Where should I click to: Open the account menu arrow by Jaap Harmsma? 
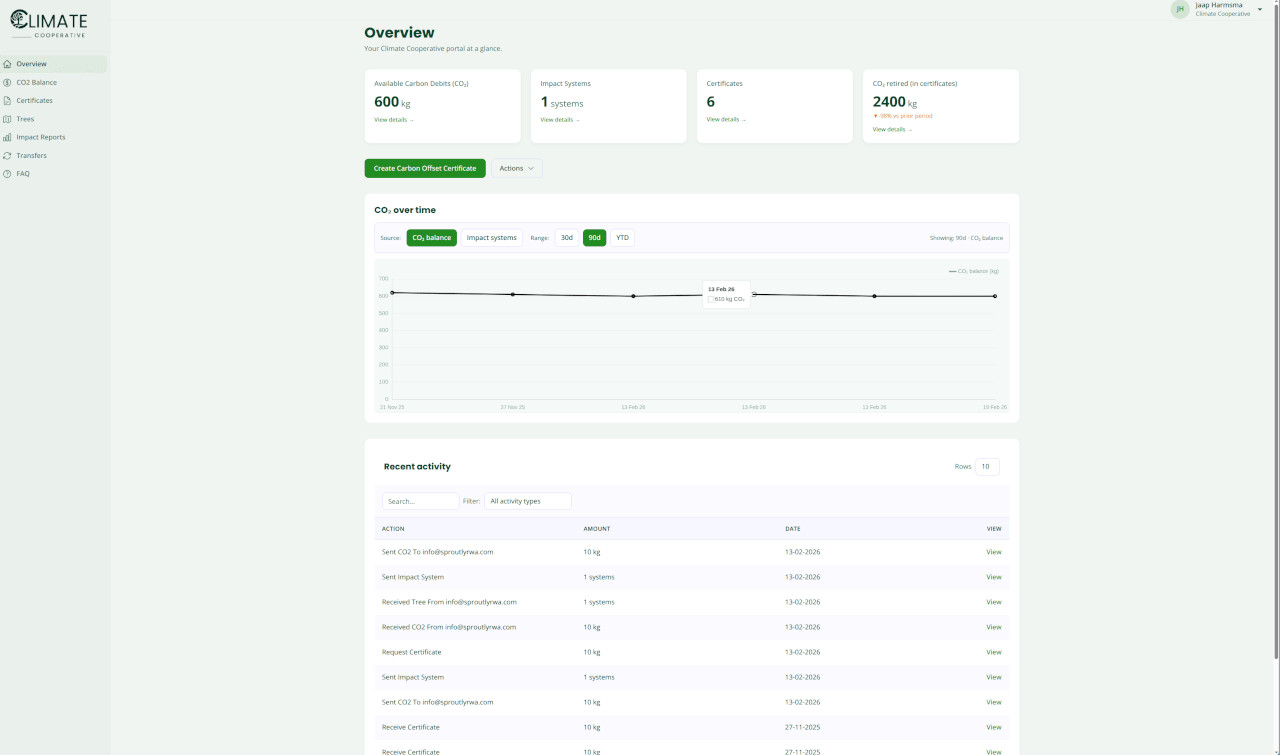click(1260, 9)
